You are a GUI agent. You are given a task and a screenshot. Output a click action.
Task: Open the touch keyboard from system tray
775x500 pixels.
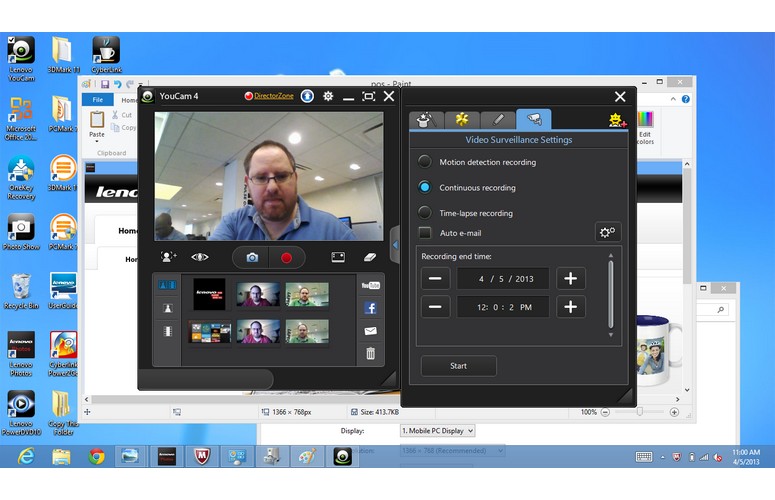click(x=644, y=457)
